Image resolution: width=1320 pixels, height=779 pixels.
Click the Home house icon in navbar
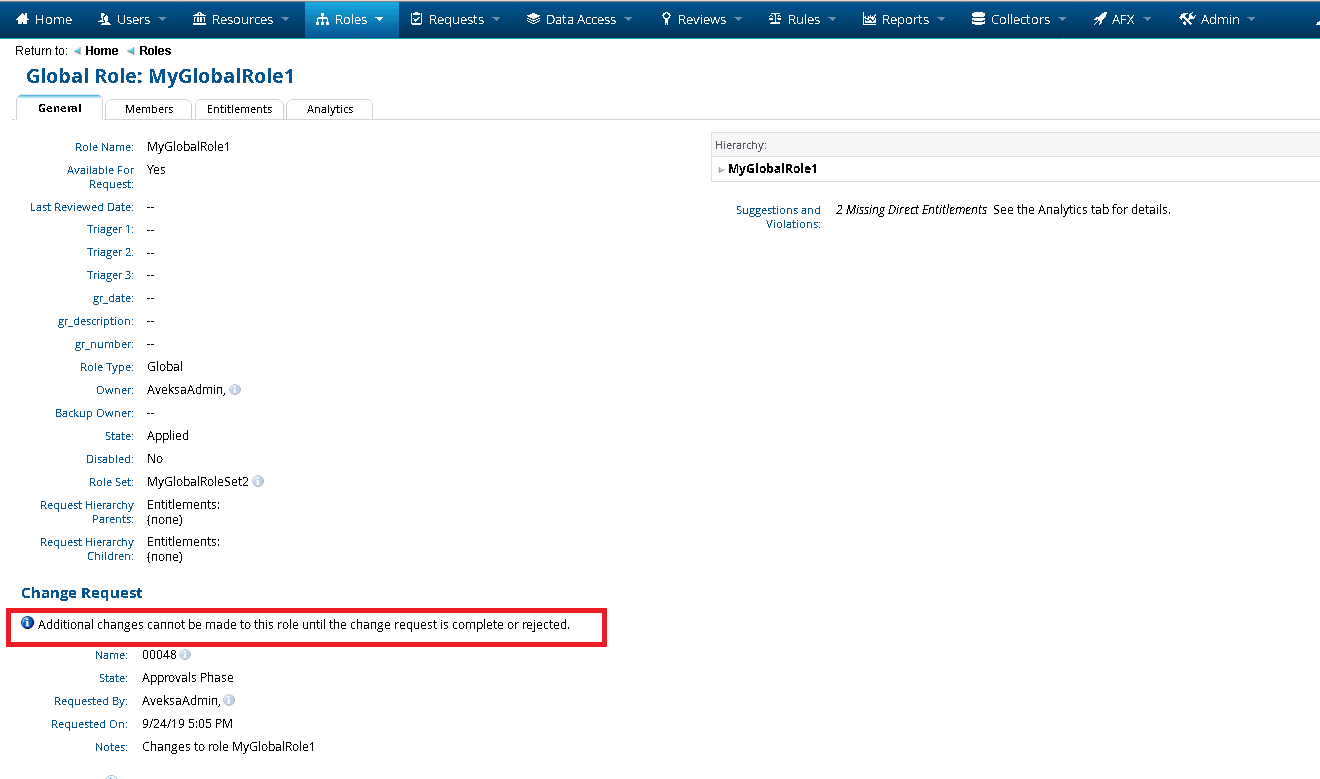pos(22,19)
